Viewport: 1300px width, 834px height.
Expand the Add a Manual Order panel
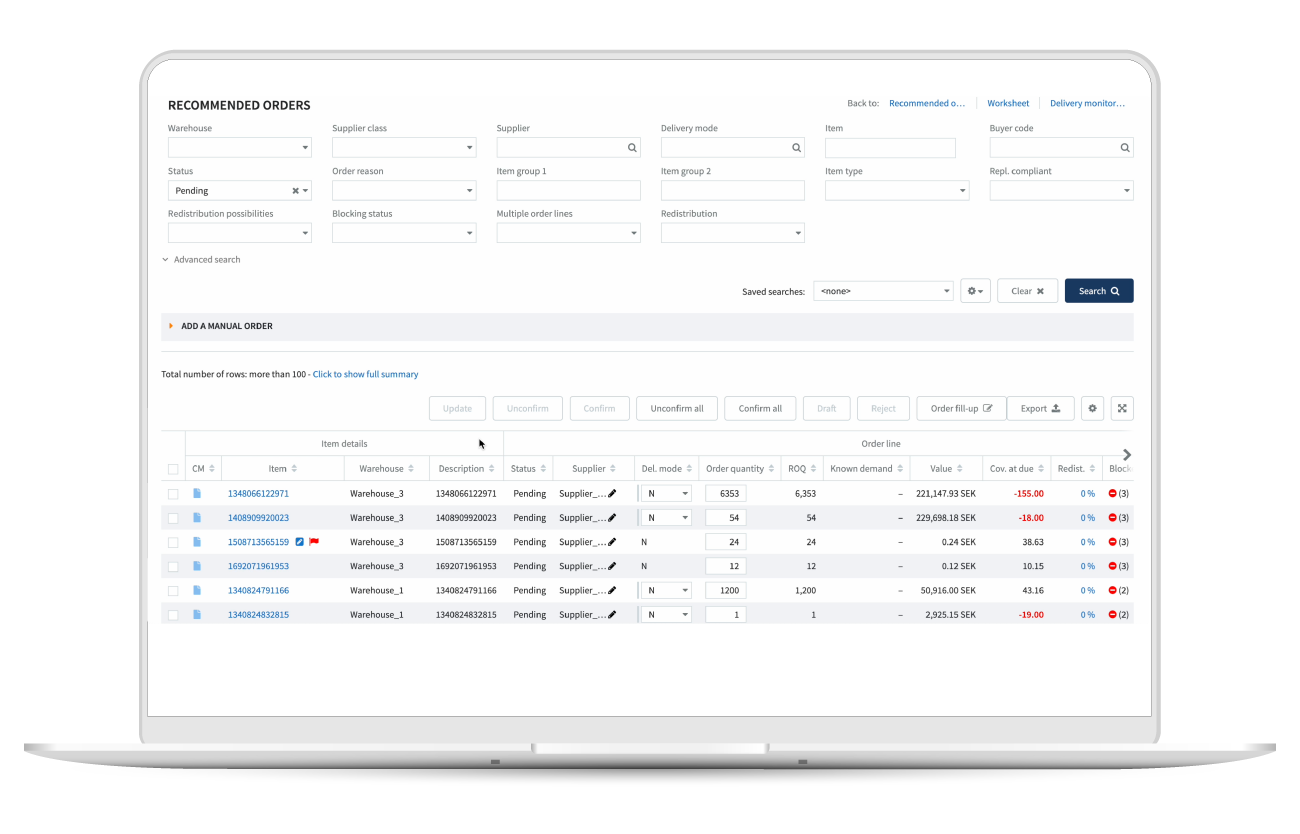[x=226, y=326]
